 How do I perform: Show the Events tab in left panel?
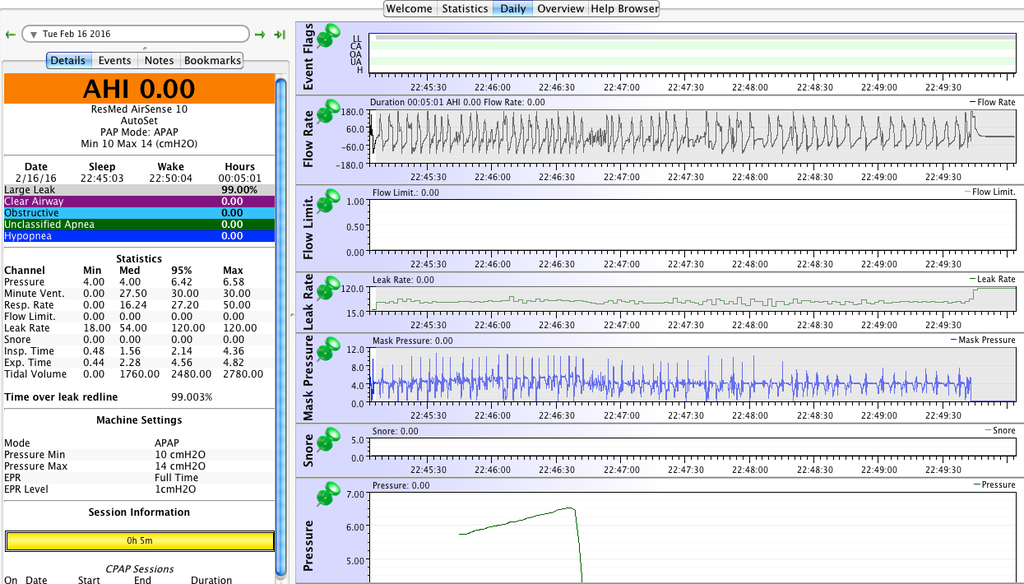114,61
